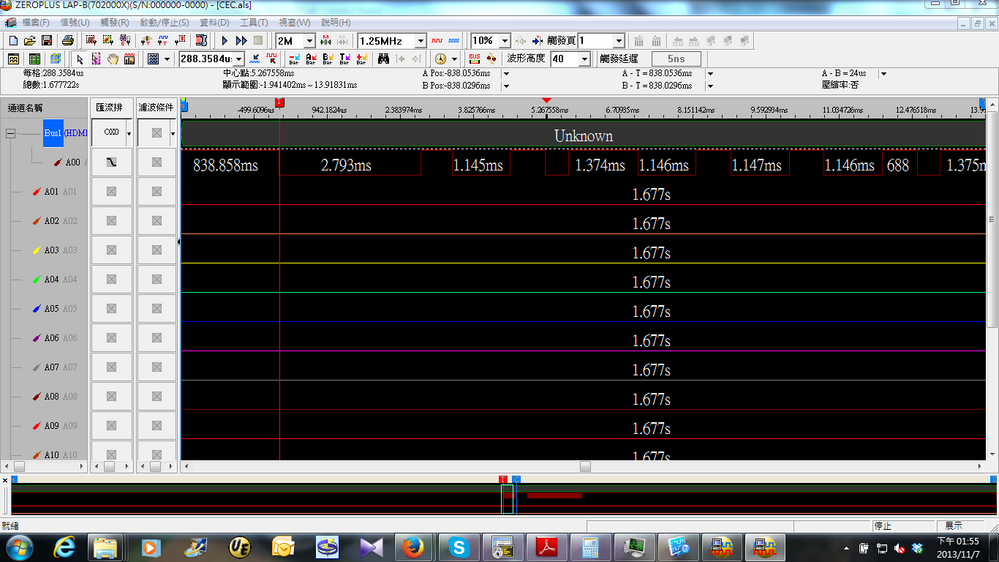Click the red T trigger bar marker on the ruler
Image resolution: width=999 pixels, height=562 pixels.
[279, 103]
